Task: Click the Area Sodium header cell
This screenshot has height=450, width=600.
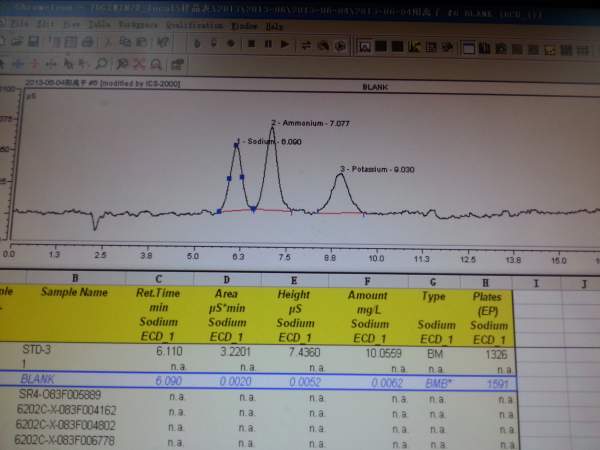Action: (227, 315)
